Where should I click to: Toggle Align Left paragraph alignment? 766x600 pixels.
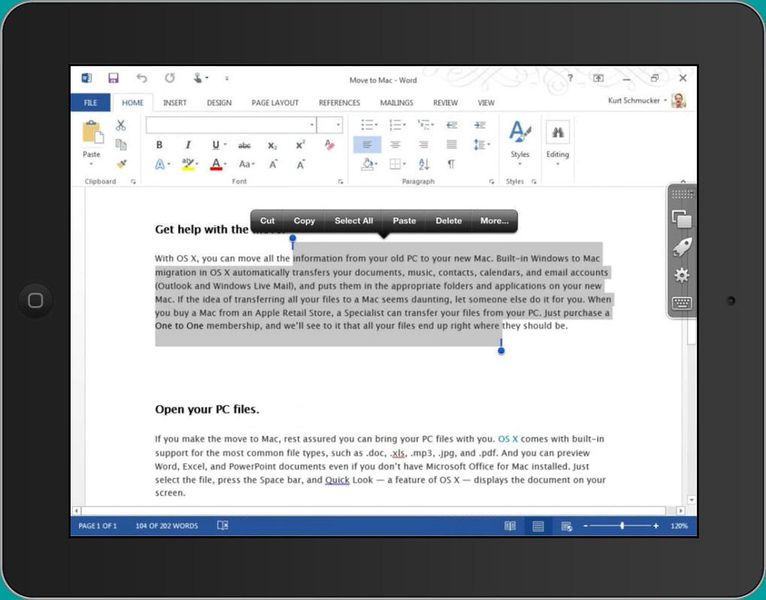point(367,145)
